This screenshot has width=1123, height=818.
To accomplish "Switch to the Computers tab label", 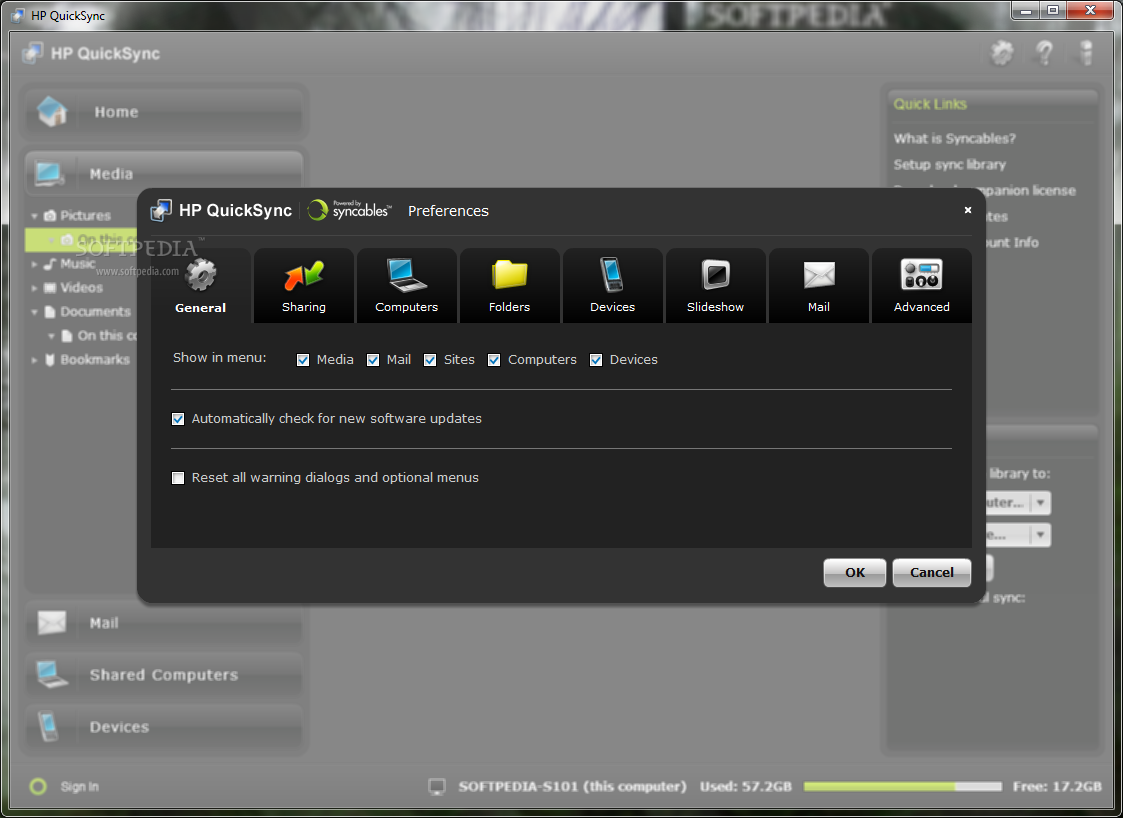I will pos(407,307).
